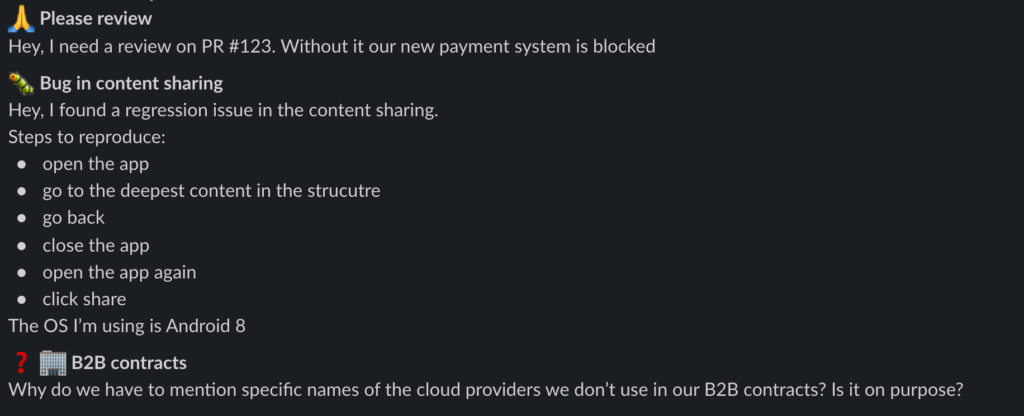Click the "close the app" step
1024x416 pixels.
(95, 245)
